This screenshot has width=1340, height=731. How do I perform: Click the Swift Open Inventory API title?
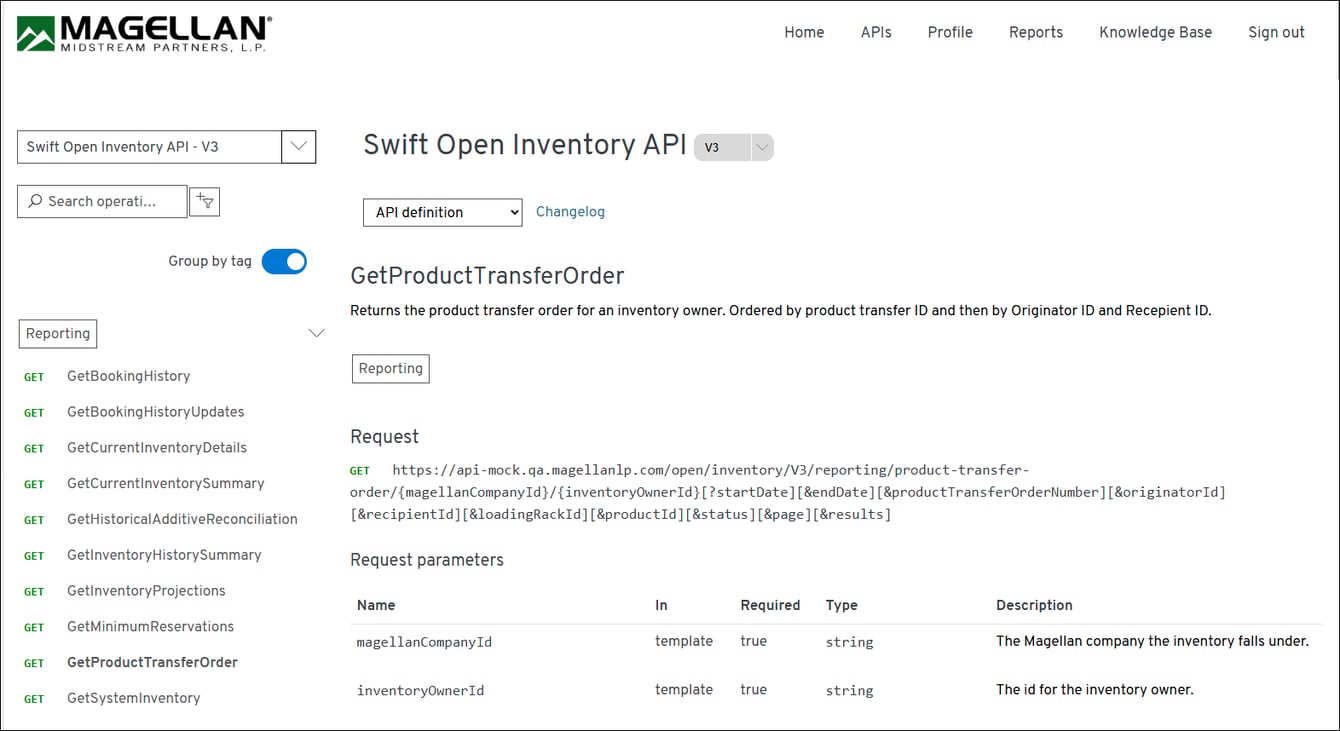(x=525, y=145)
